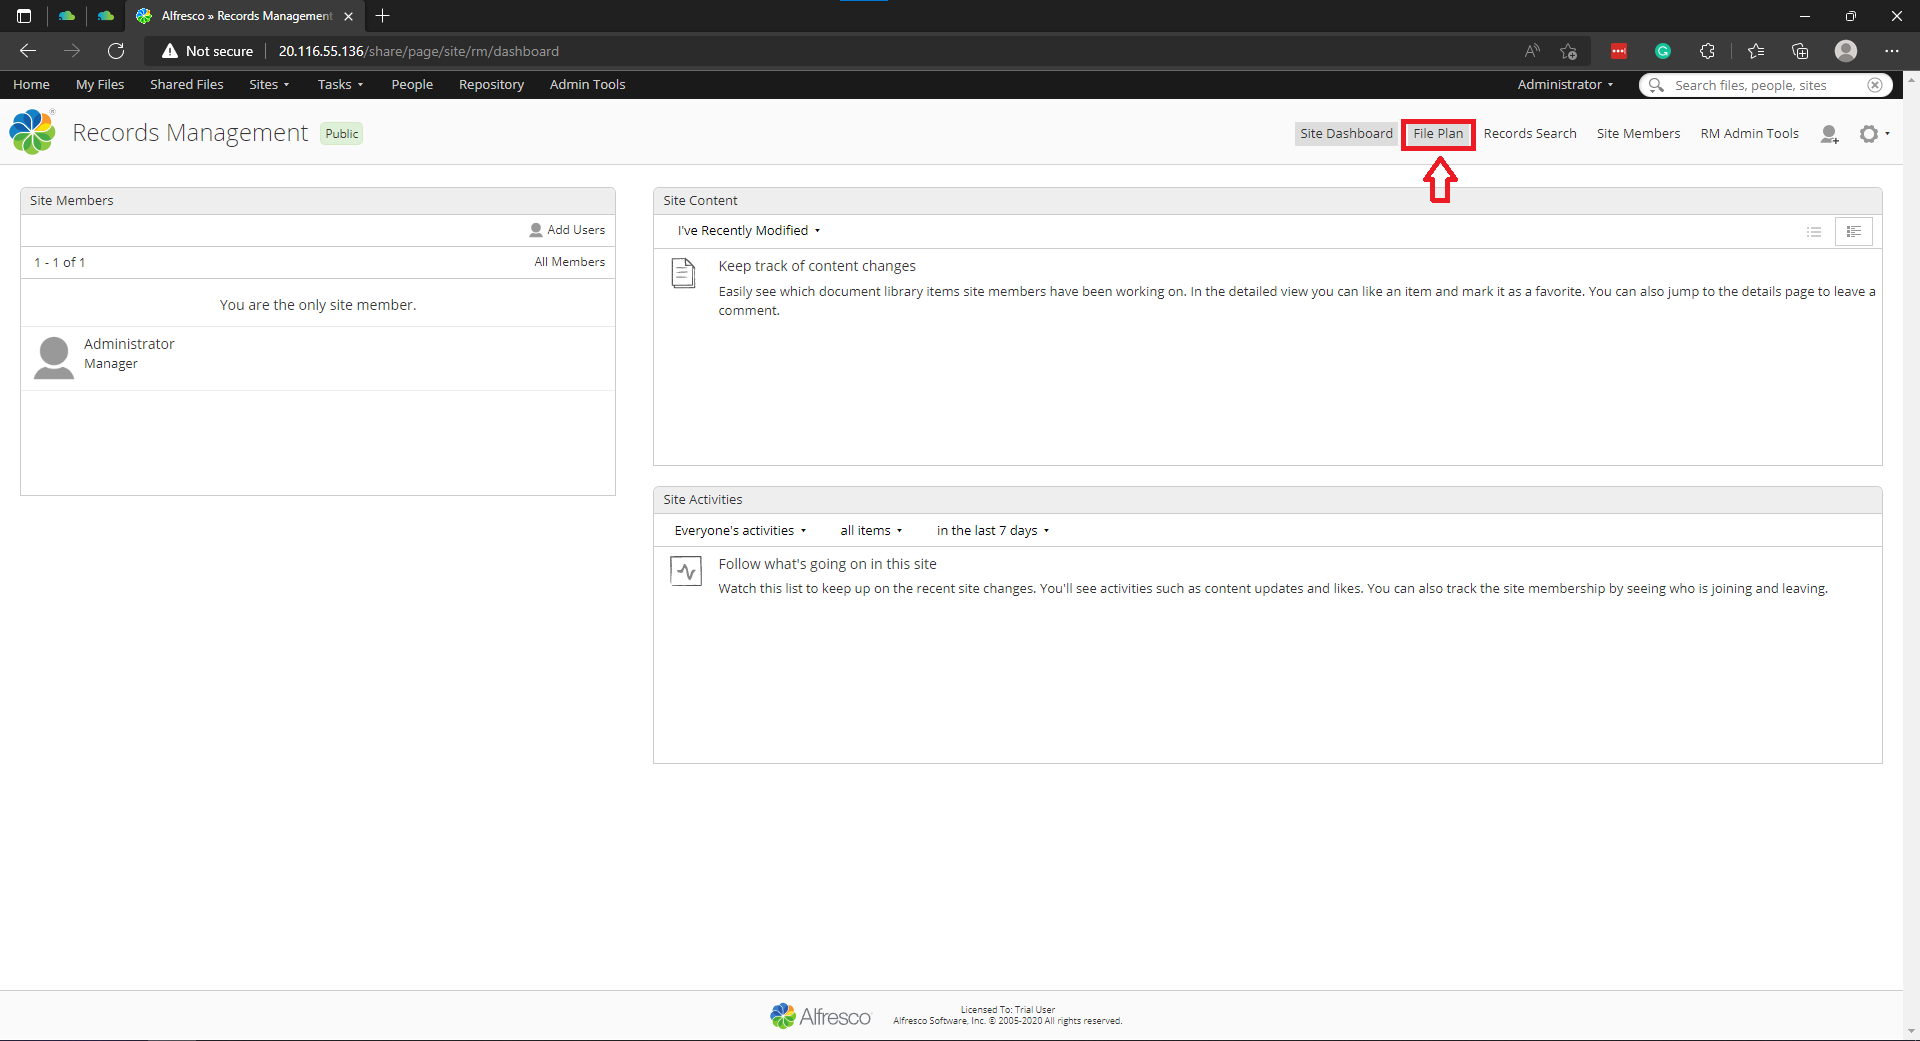Open the Administrator user dropdown
The image size is (1920, 1041).
(x=1565, y=85)
